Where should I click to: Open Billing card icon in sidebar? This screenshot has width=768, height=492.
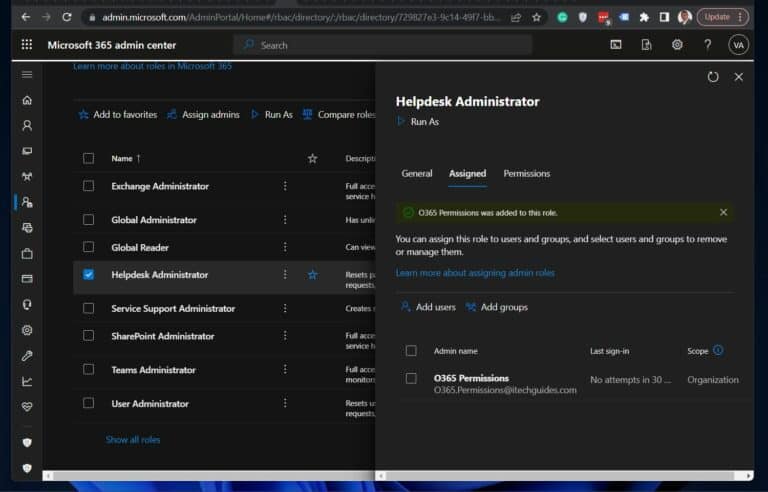coord(27,279)
